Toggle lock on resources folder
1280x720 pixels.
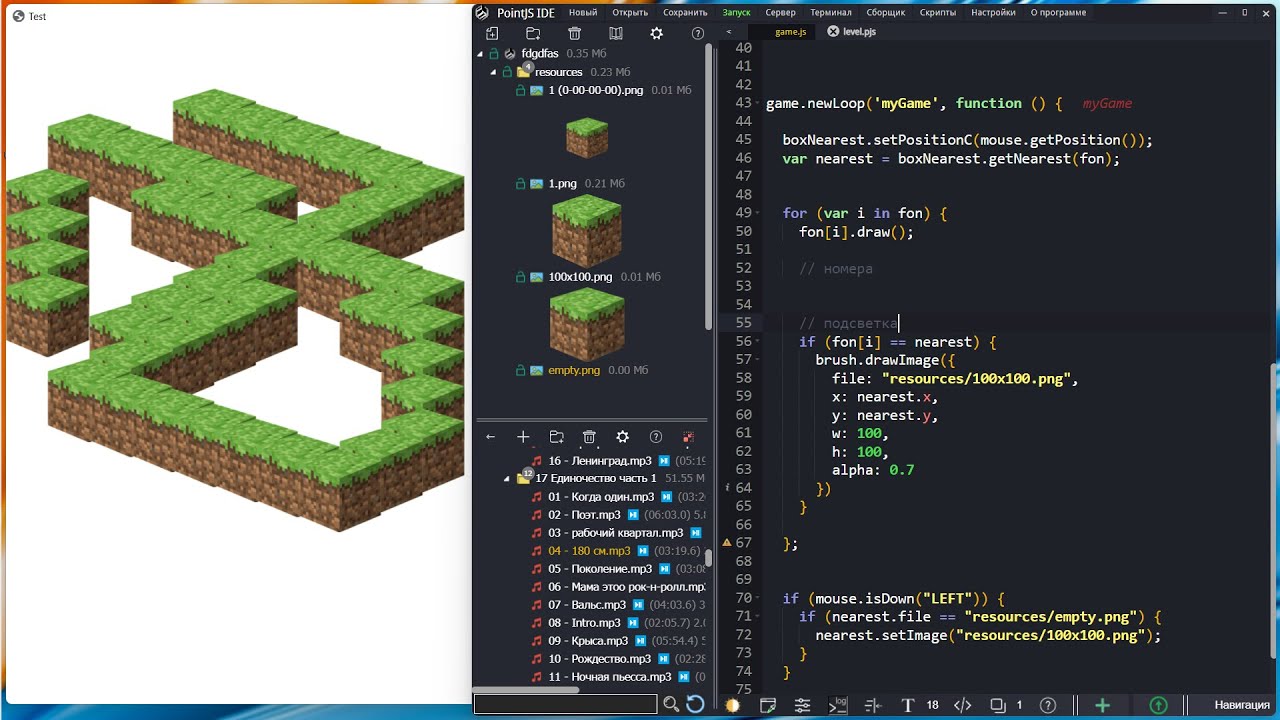(x=507, y=72)
